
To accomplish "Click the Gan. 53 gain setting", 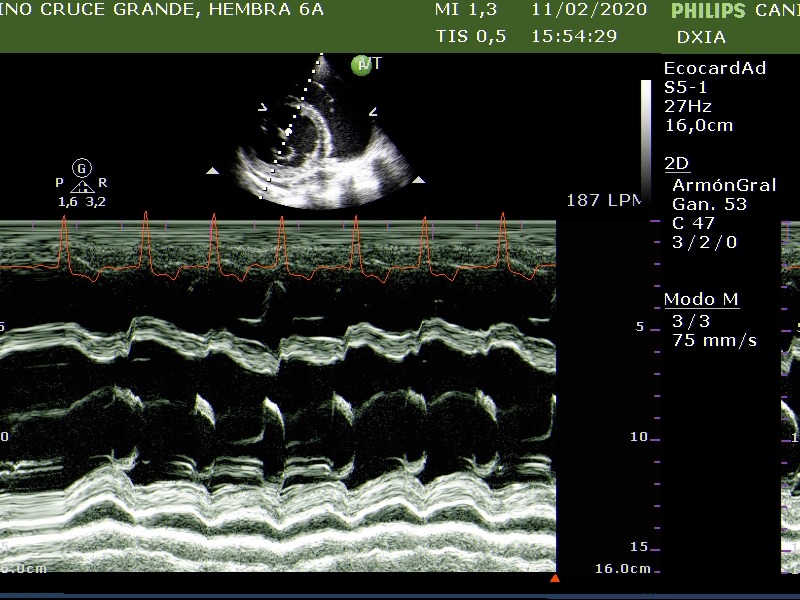I will 709,204.
